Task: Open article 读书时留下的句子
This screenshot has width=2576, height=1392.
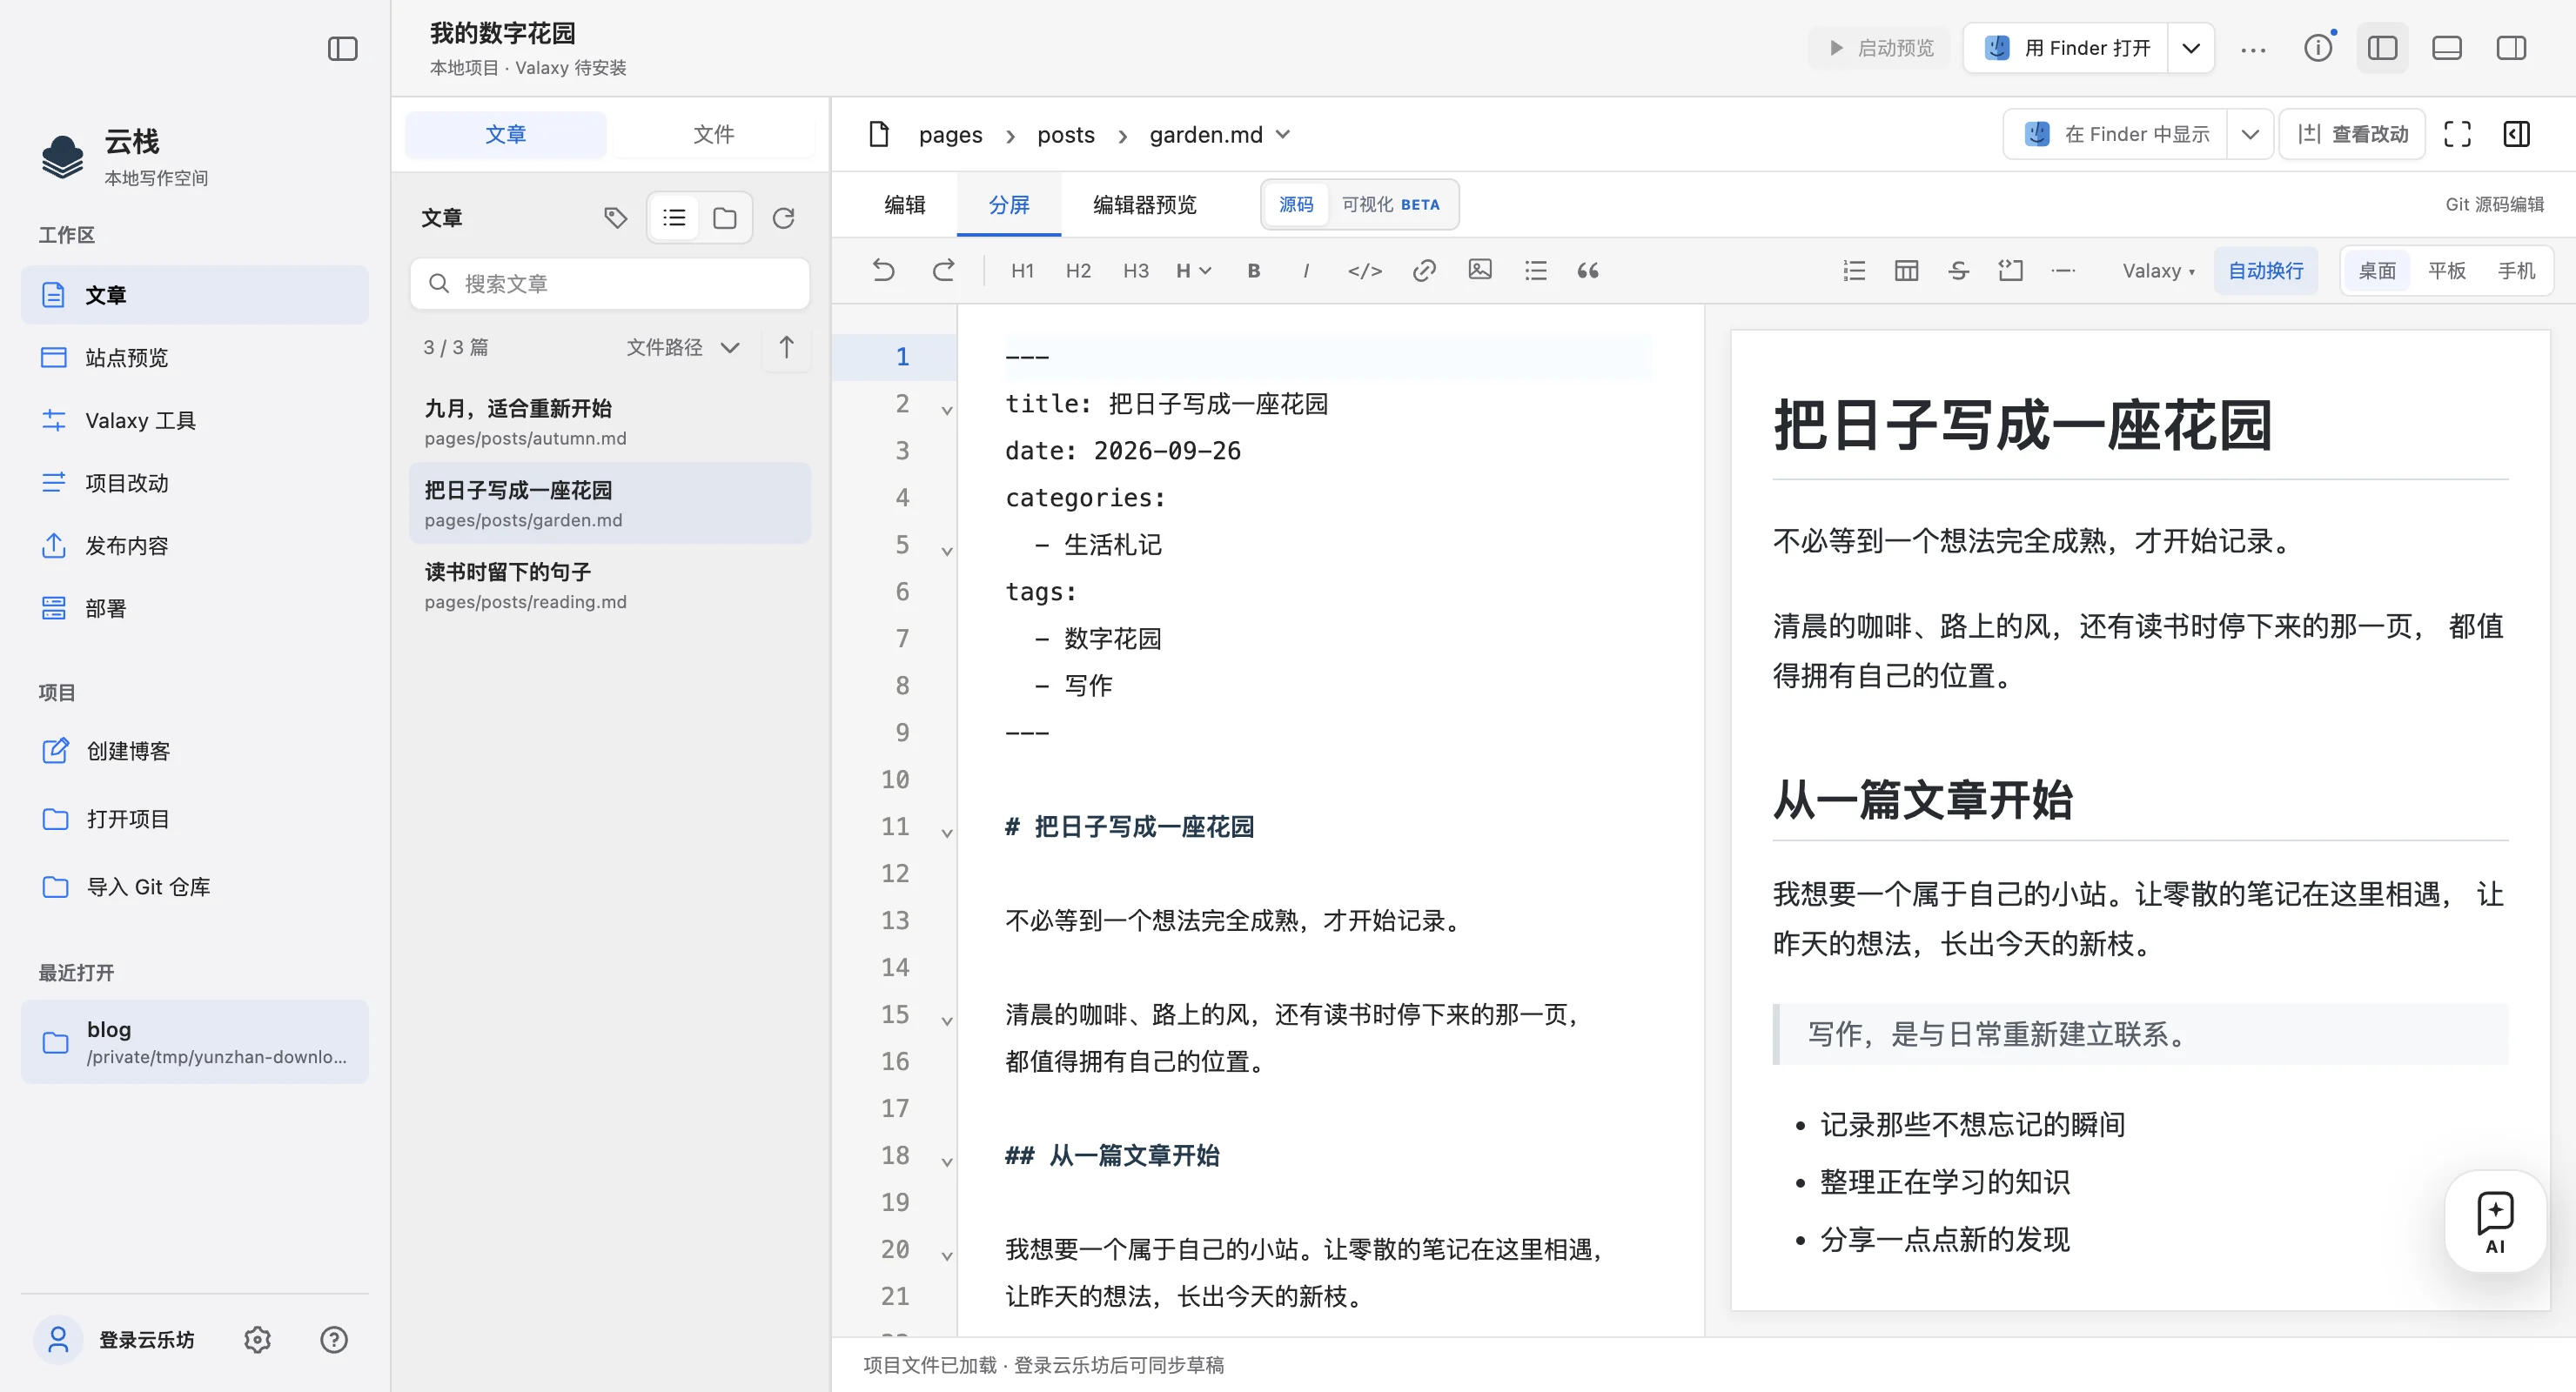Action: tap(609, 585)
